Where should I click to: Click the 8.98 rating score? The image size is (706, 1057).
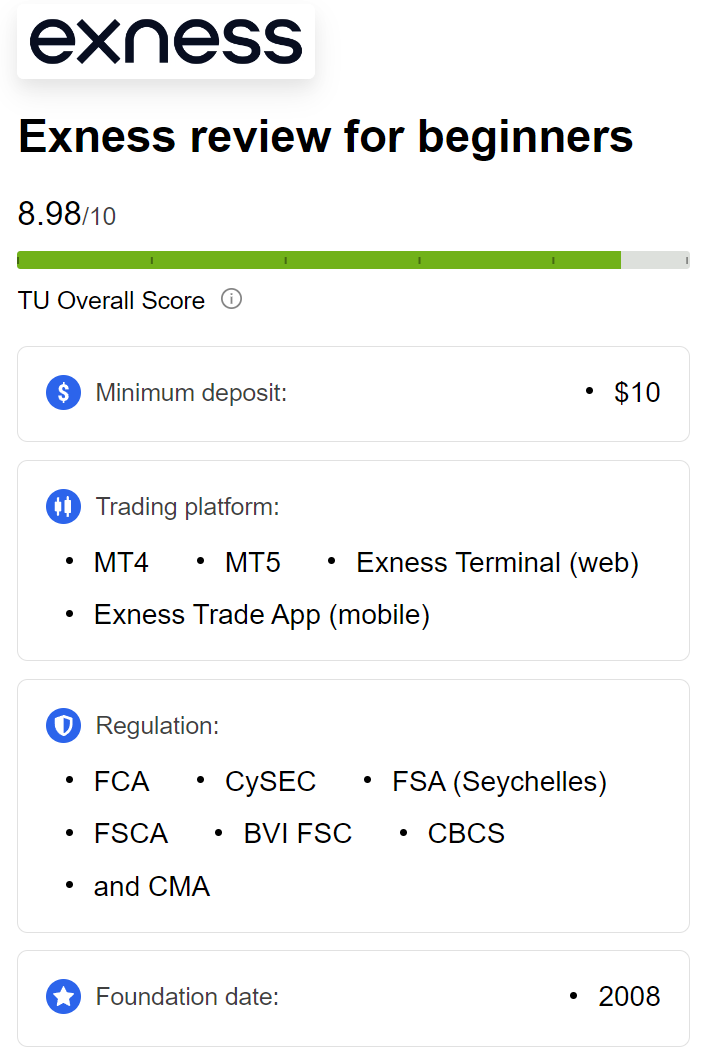click(x=50, y=213)
